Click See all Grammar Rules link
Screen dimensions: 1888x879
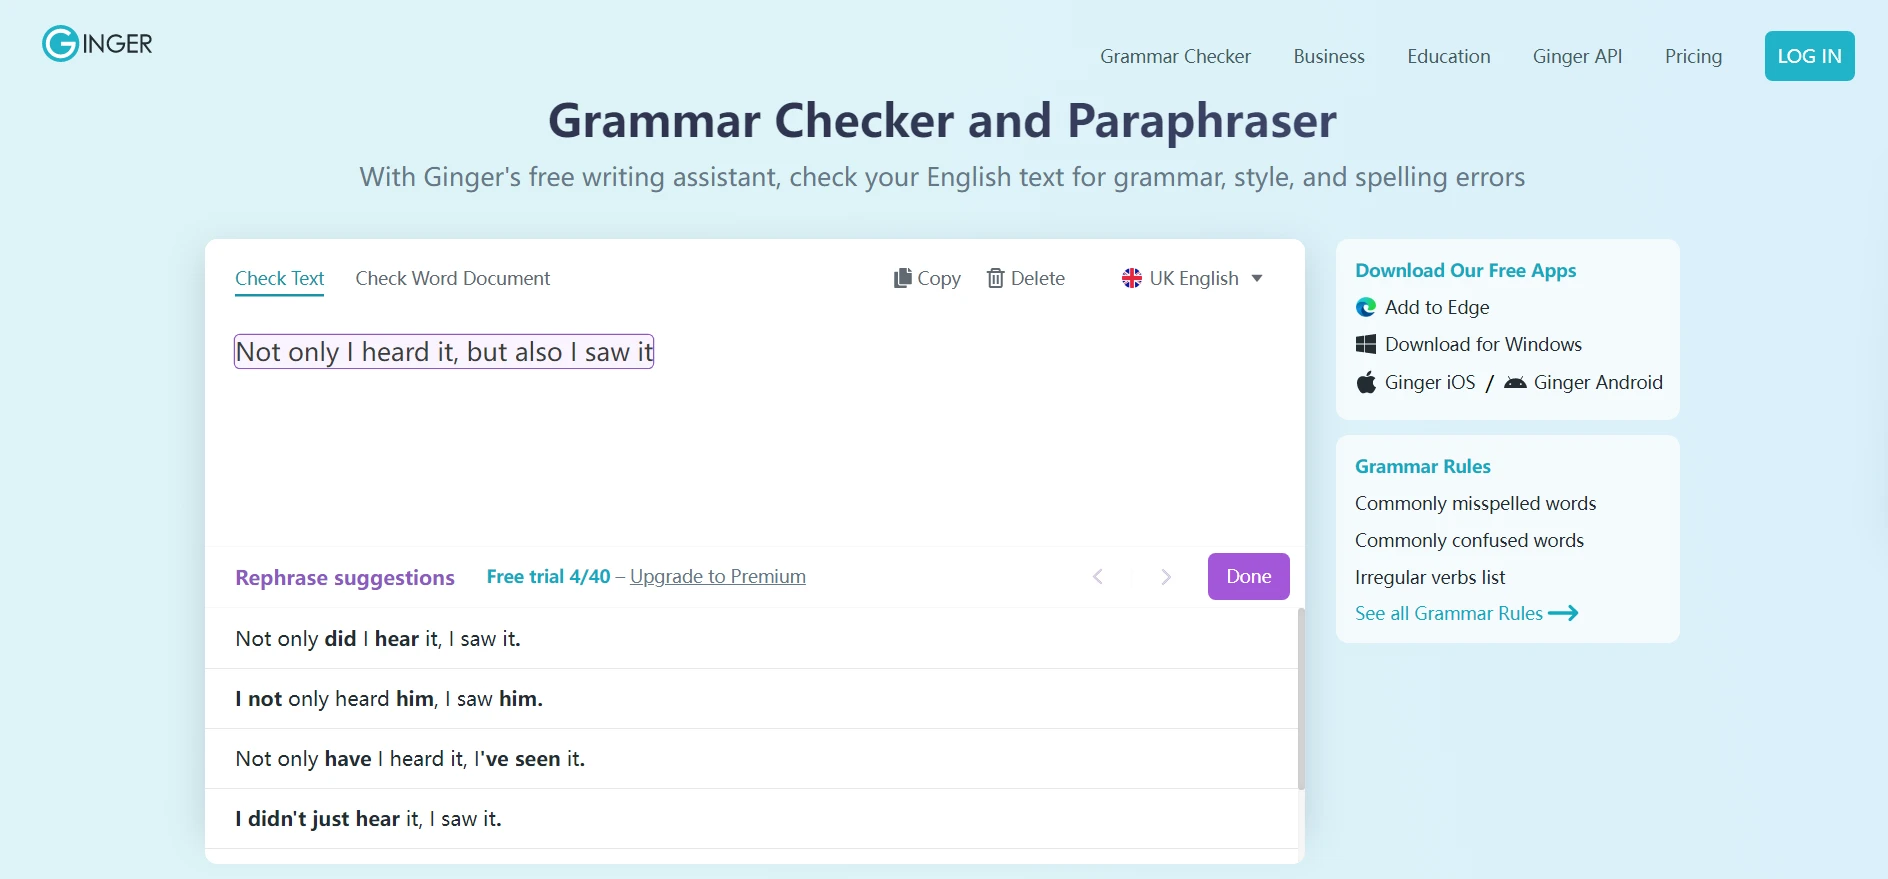pos(1449,613)
